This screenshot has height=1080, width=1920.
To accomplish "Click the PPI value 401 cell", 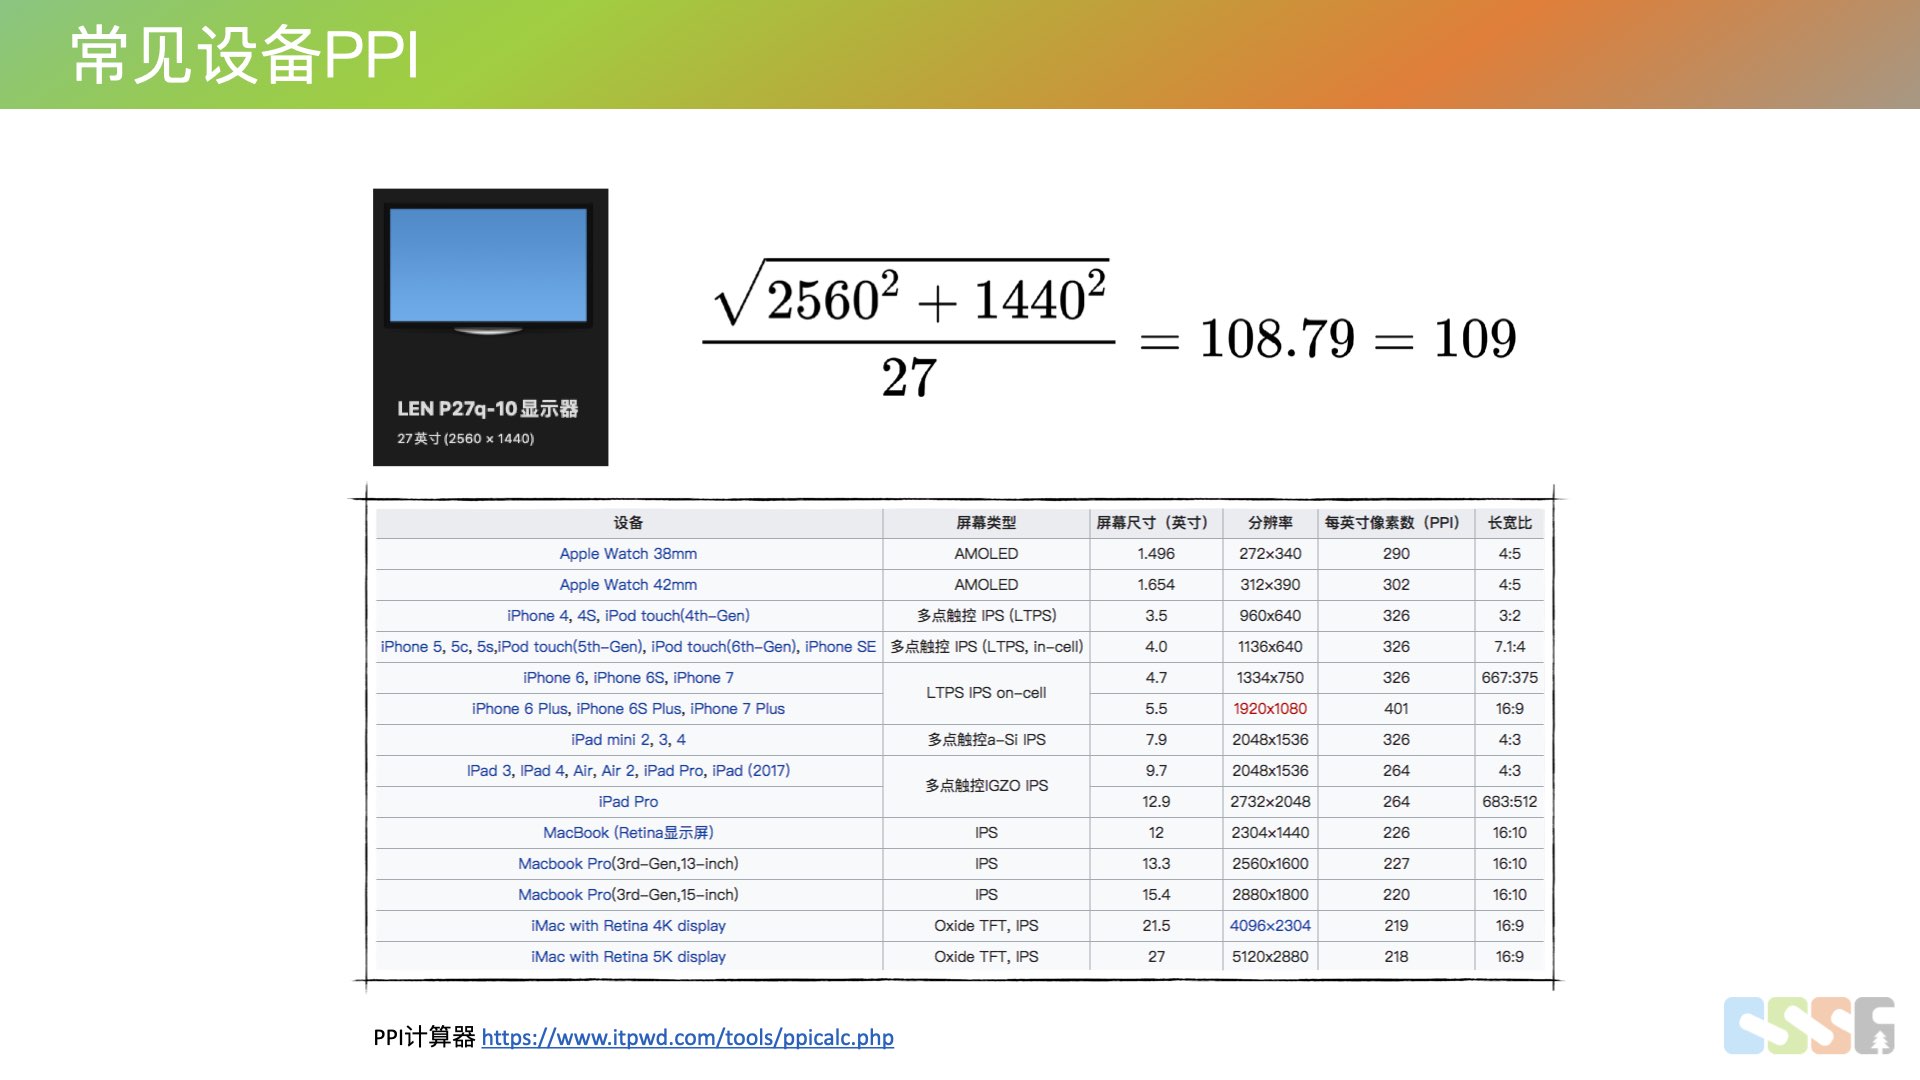I will 1396,709.
